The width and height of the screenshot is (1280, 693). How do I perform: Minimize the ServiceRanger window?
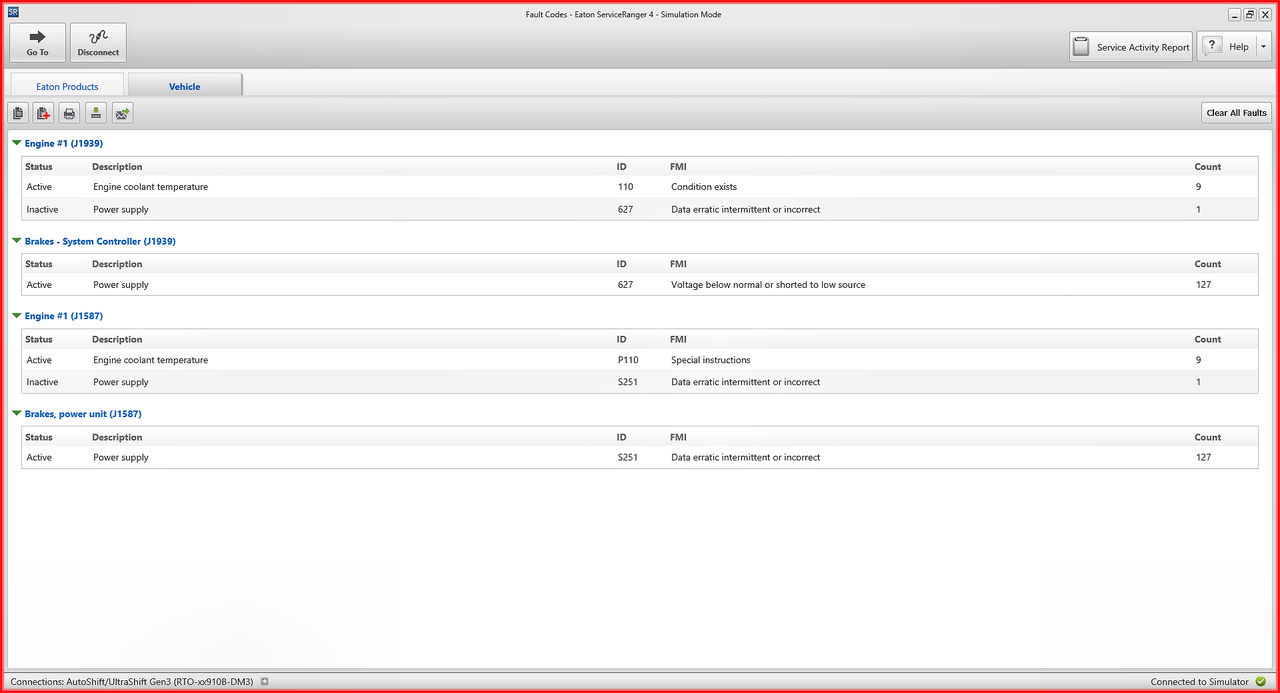1235,14
